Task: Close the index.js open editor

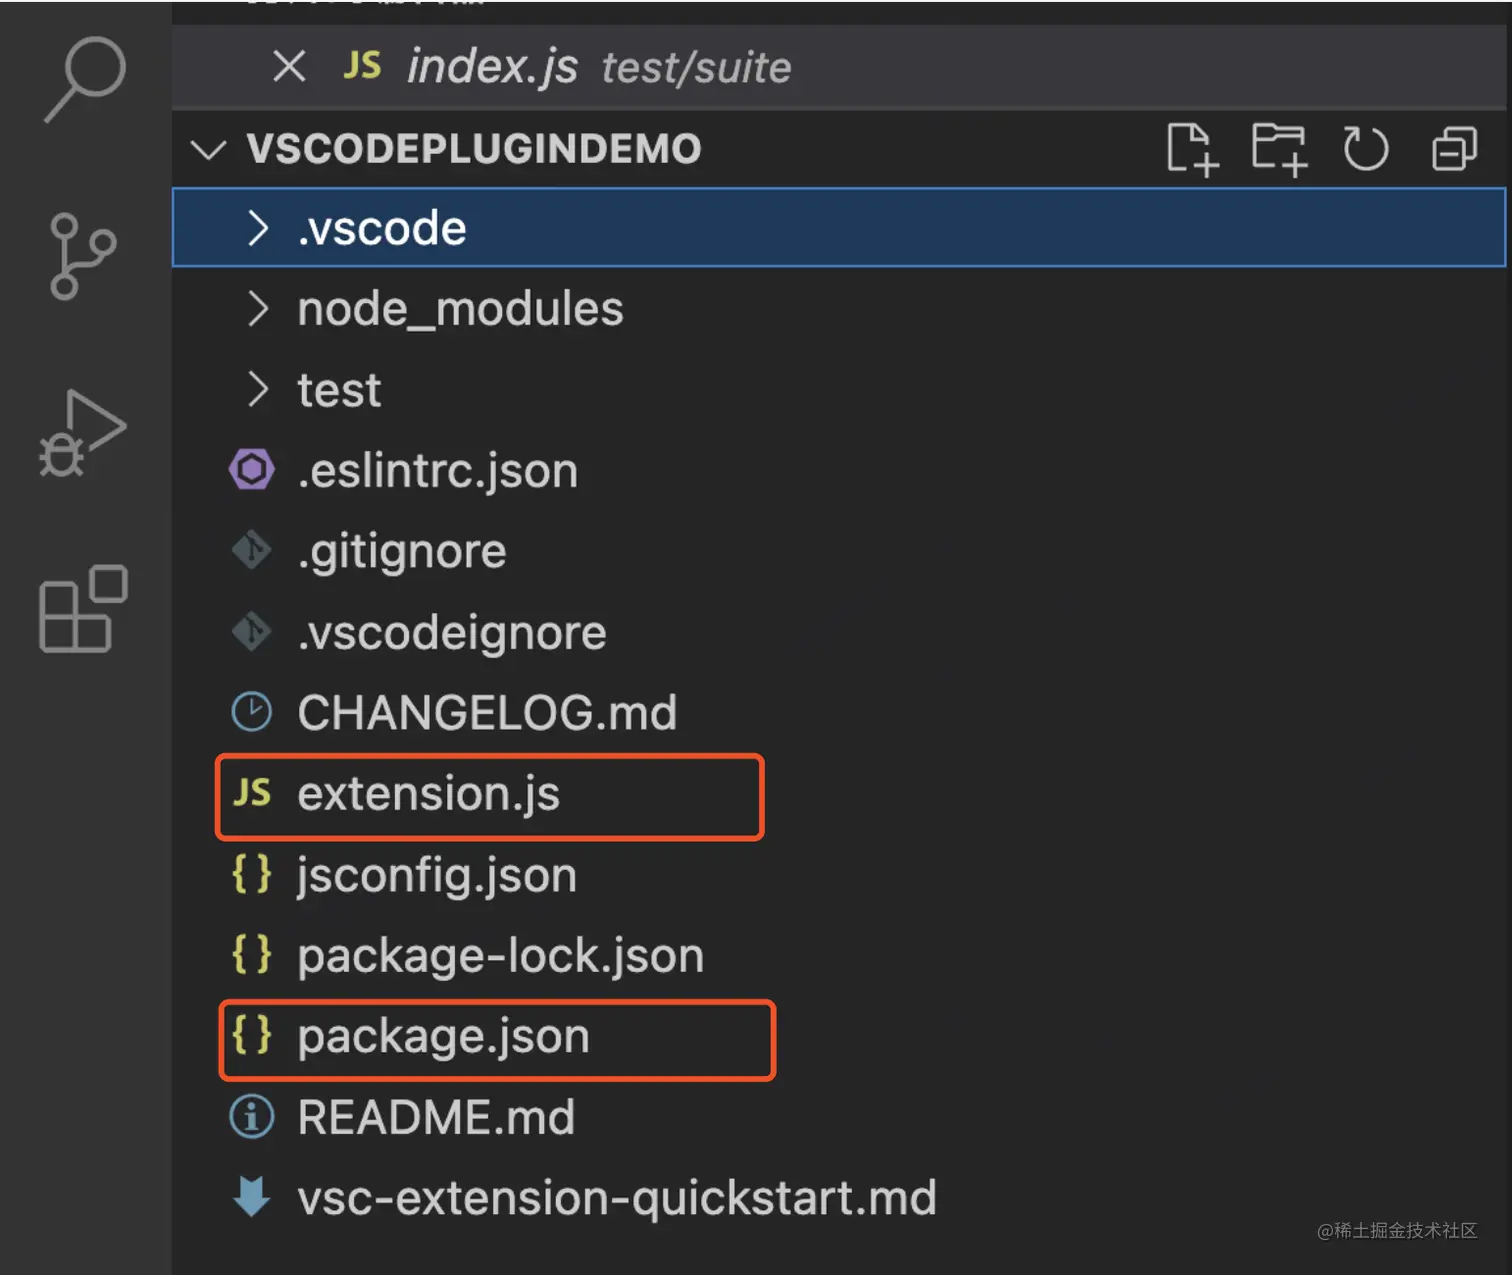Action: pyautogui.click(x=289, y=67)
